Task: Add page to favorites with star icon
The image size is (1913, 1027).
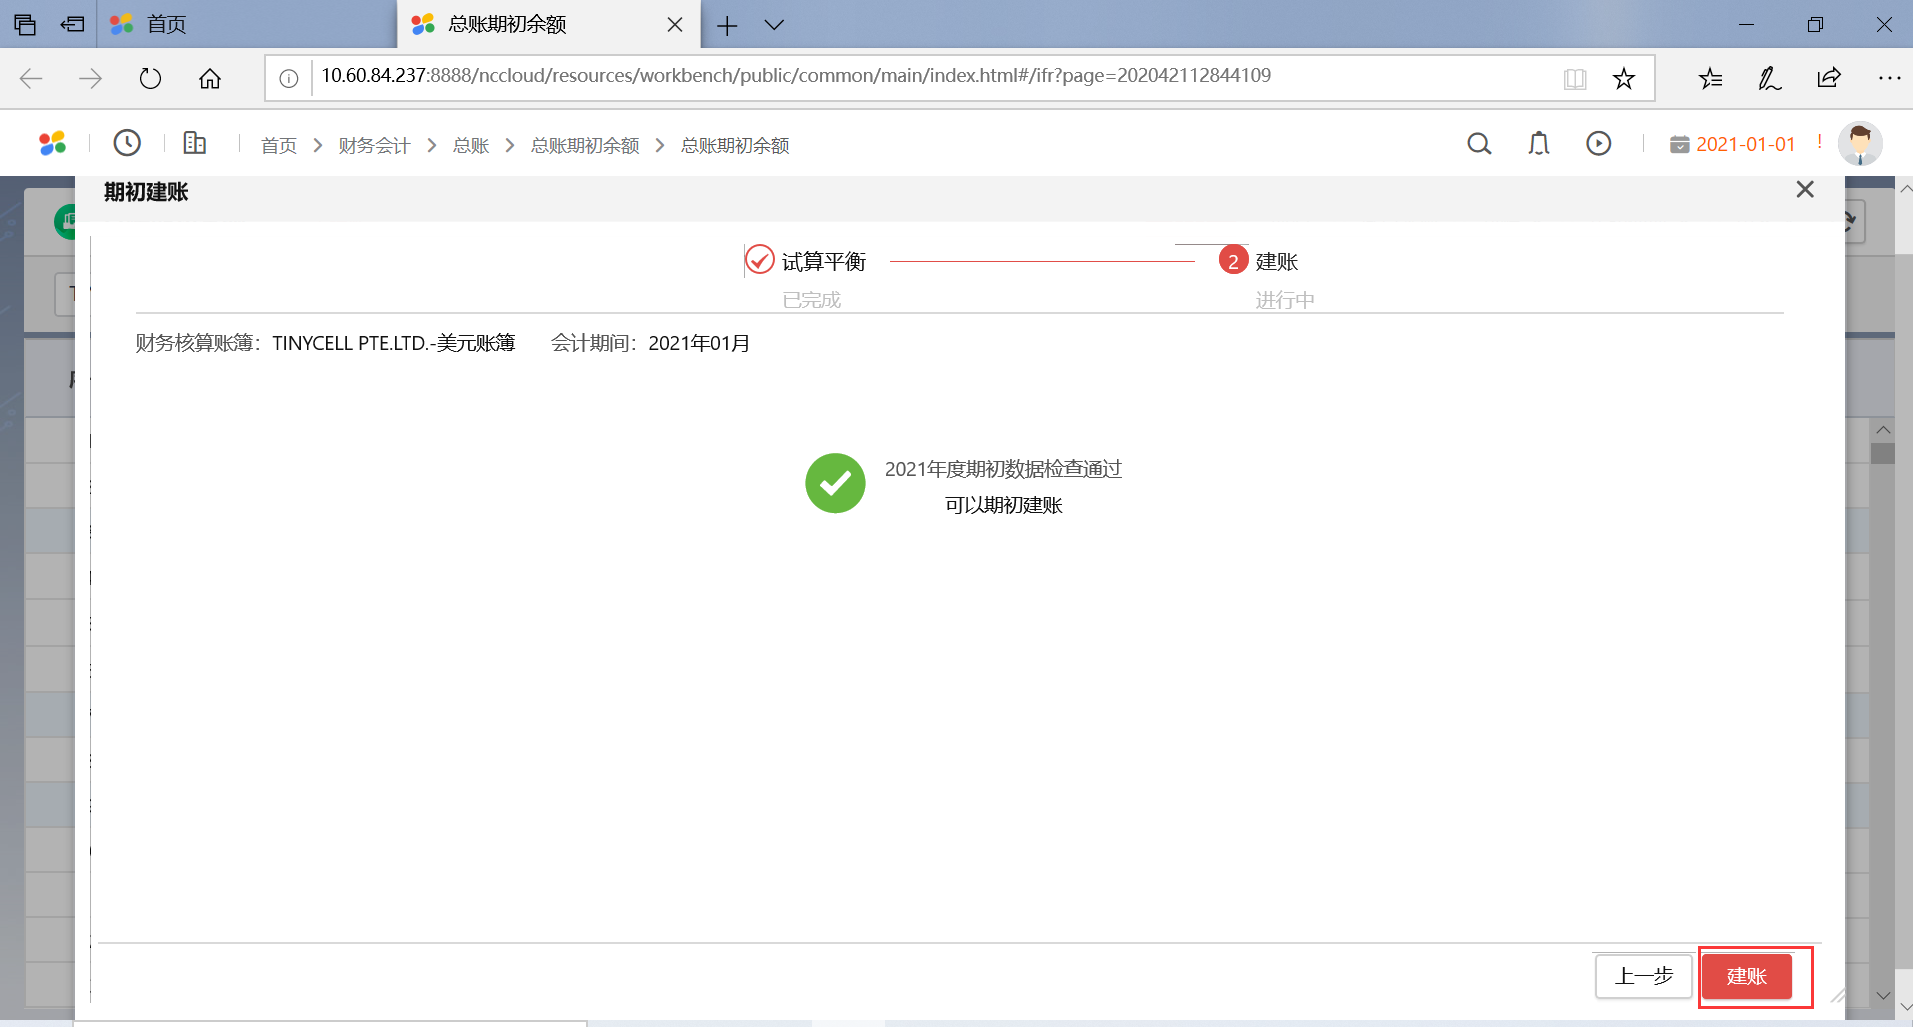Action: pos(1623,79)
